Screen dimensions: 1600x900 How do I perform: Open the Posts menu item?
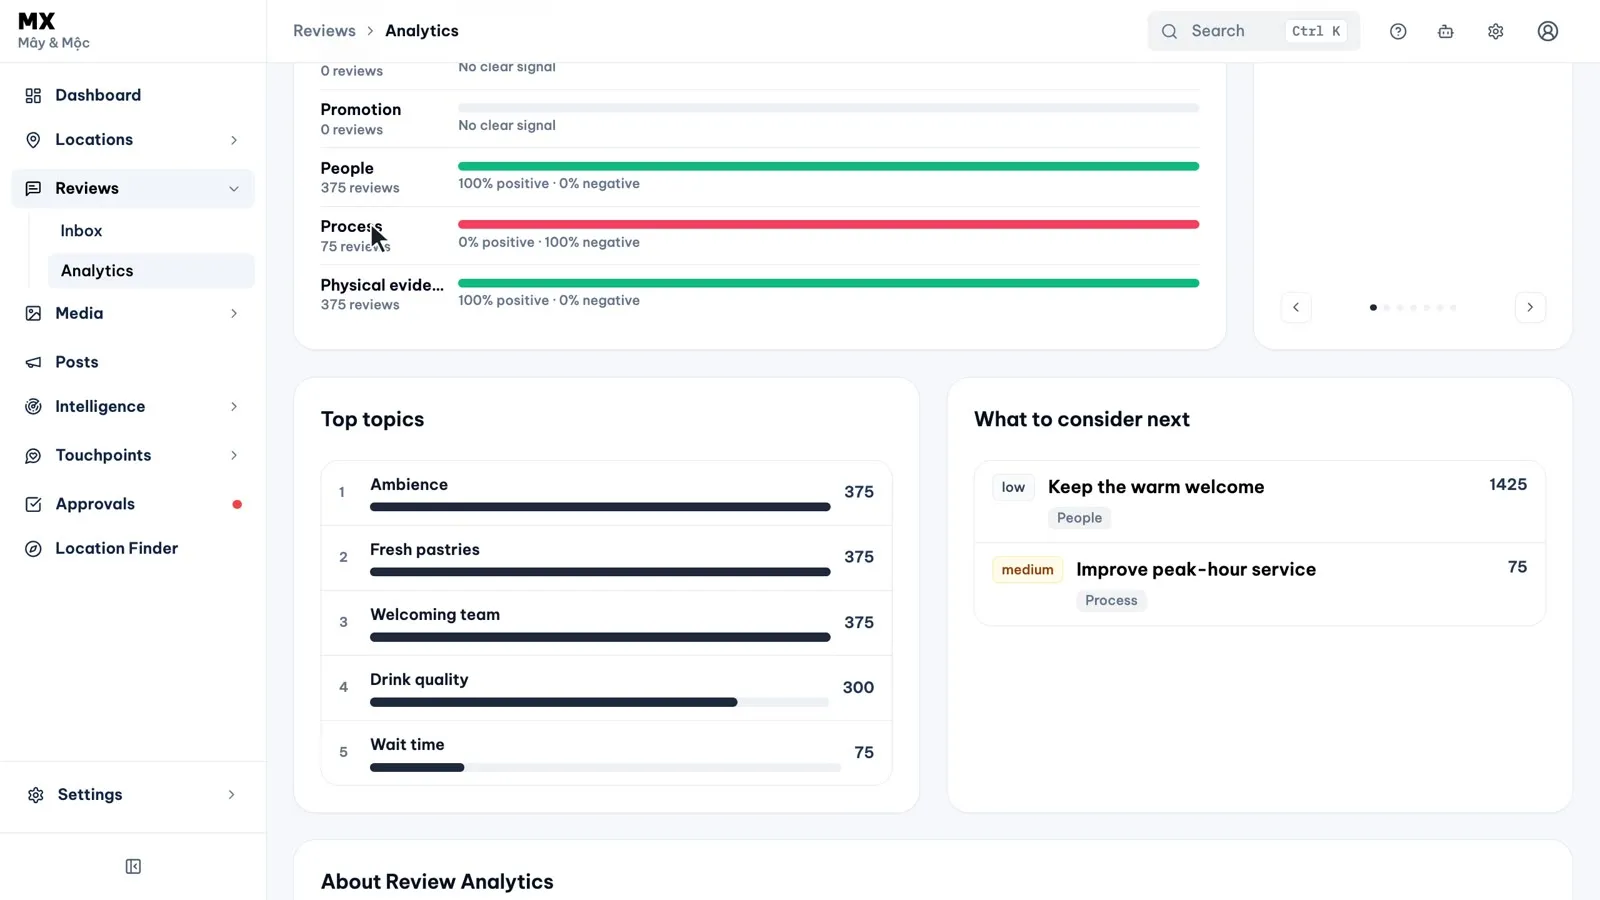click(133, 362)
